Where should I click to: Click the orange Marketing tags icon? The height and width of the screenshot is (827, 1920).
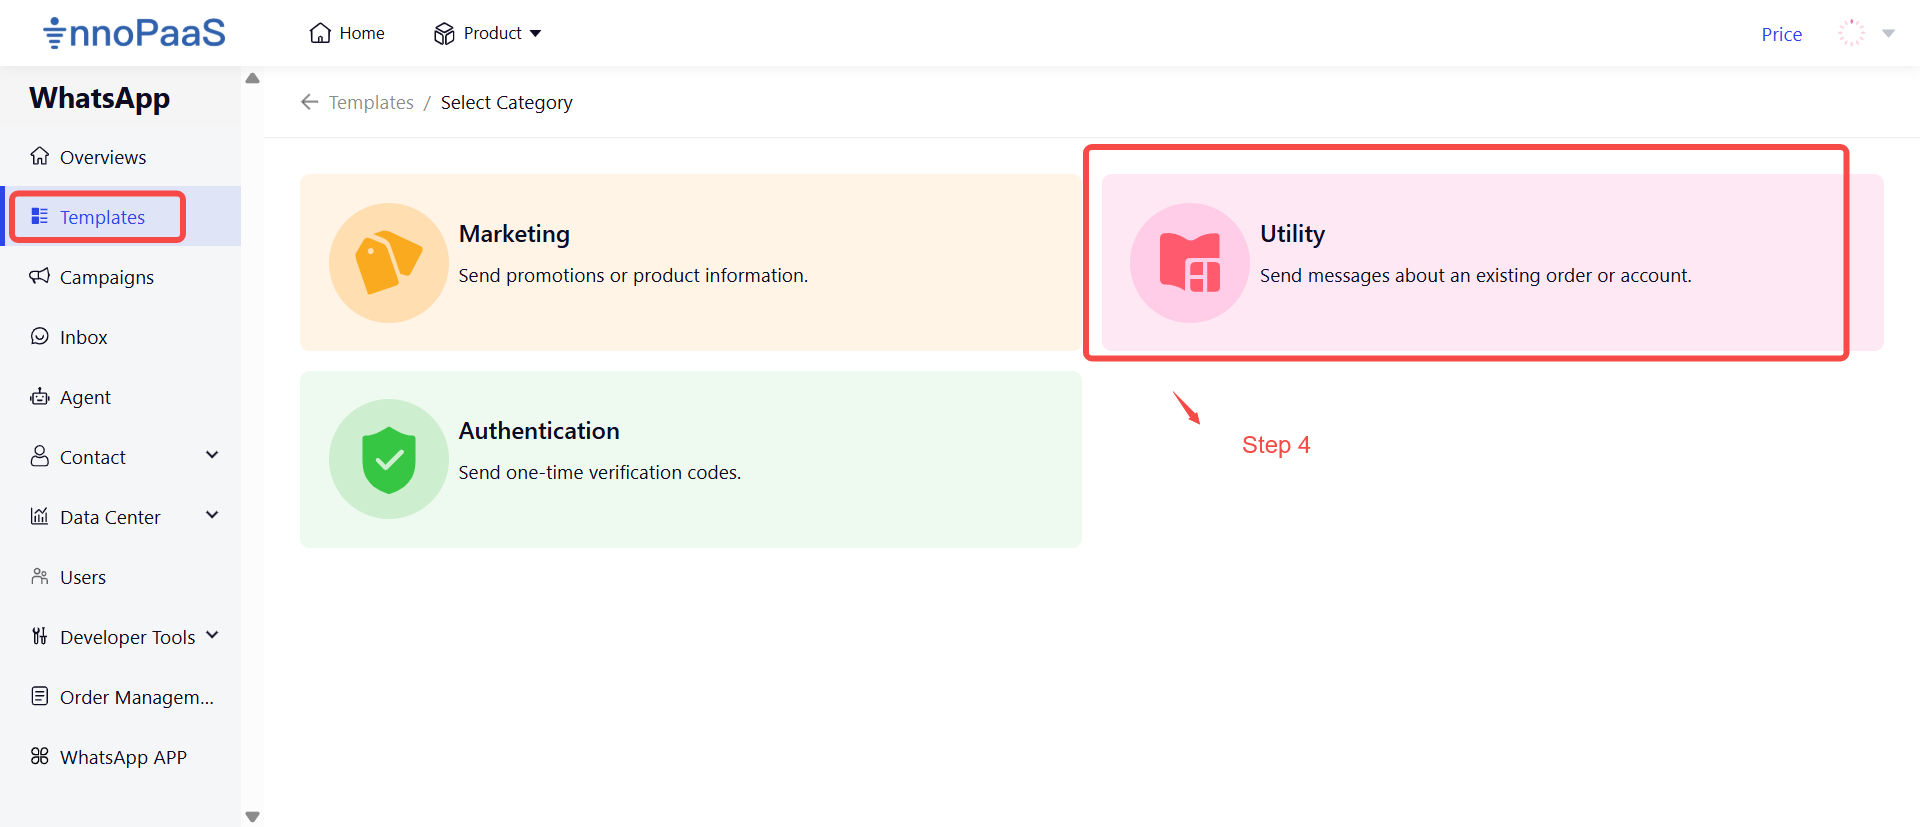389,263
